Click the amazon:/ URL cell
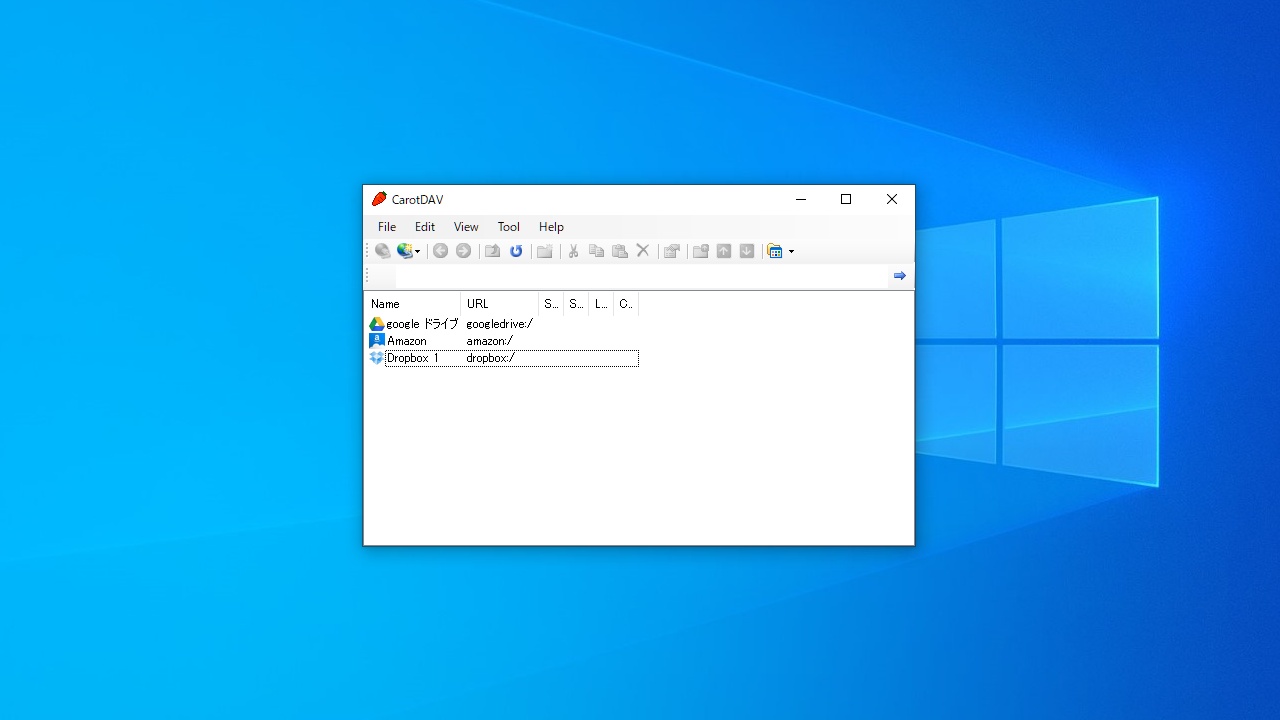Image resolution: width=1280 pixels, height=720 pixels. (490, 341)
